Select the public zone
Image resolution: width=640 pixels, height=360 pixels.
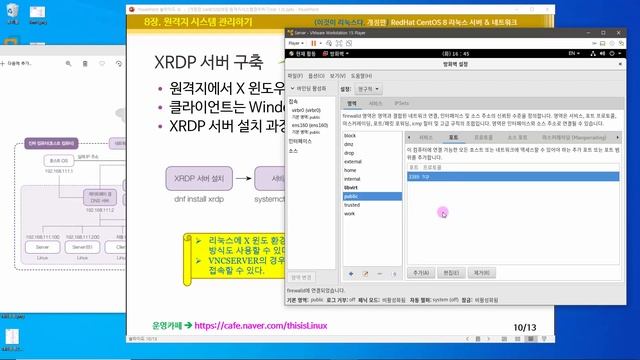372,196
